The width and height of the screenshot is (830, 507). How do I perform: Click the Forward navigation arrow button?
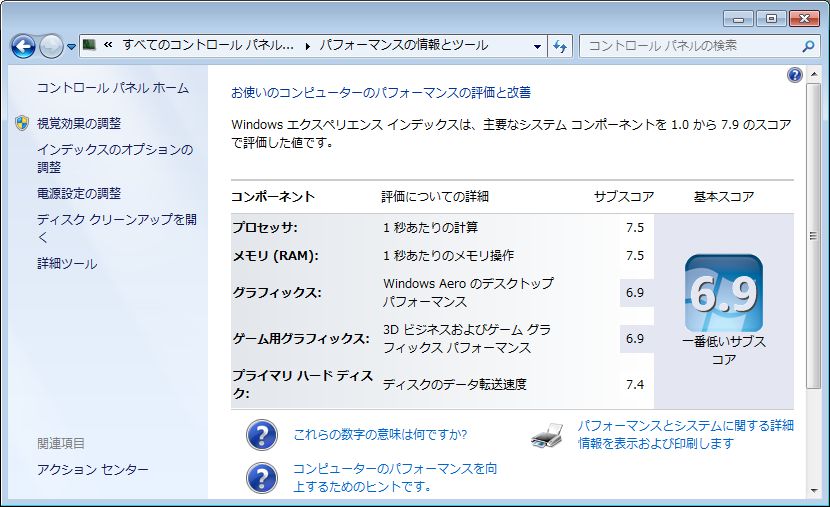pos(51,47)
